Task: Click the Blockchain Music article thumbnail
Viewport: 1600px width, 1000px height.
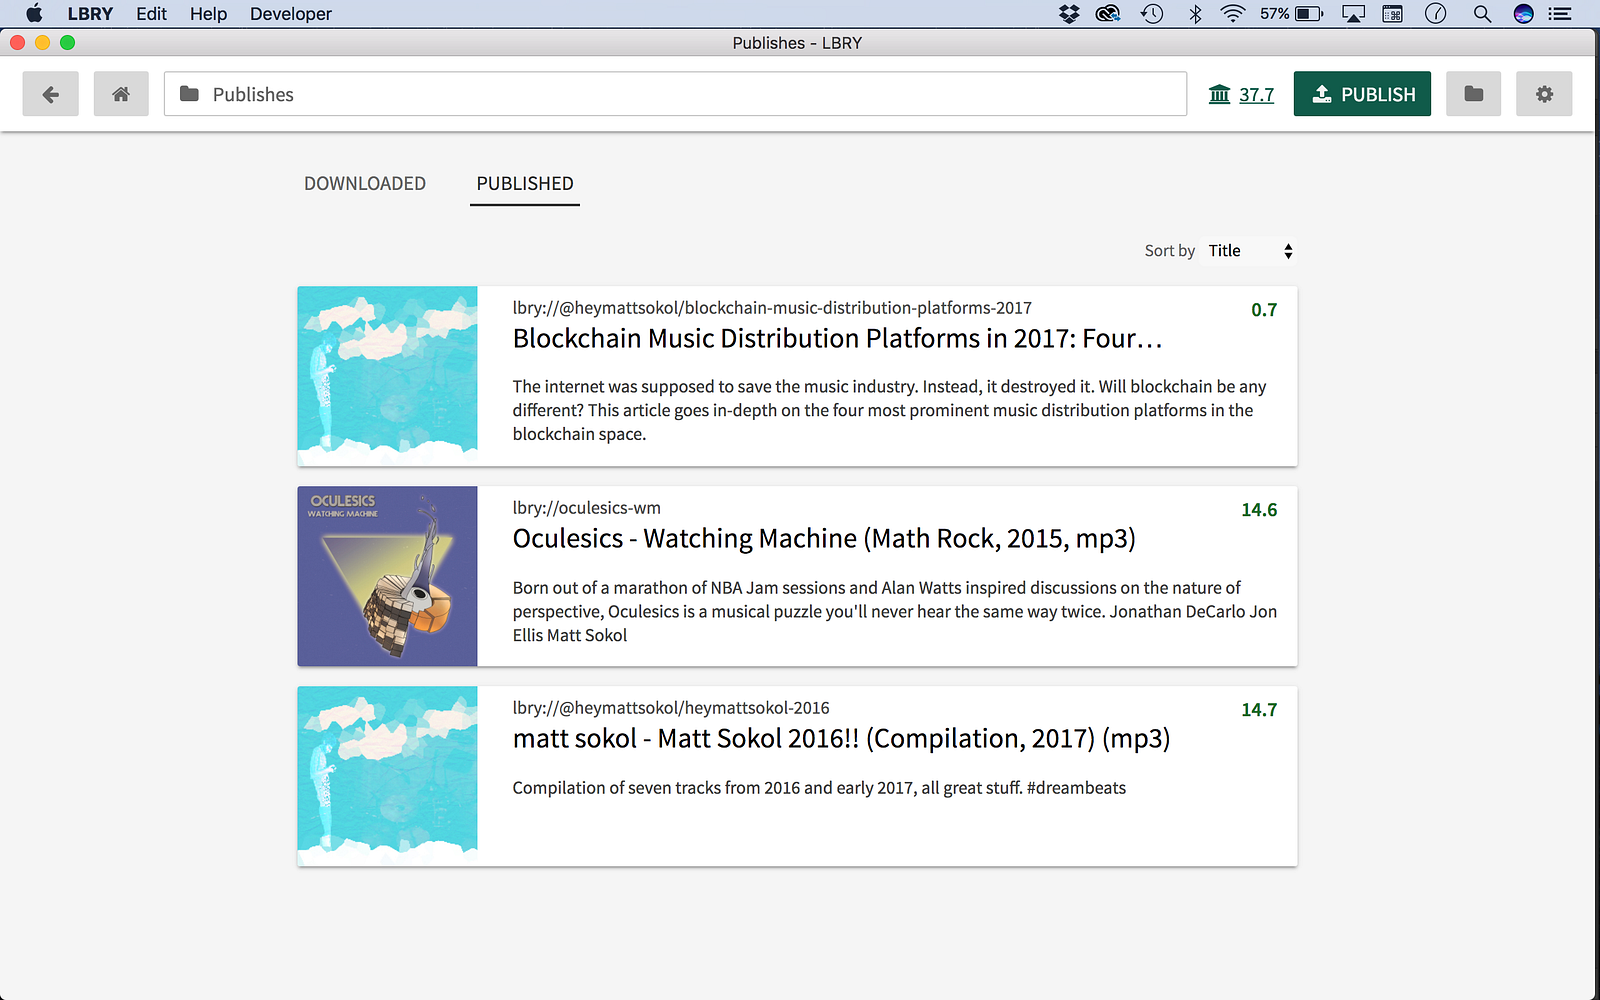Action: 387,376
